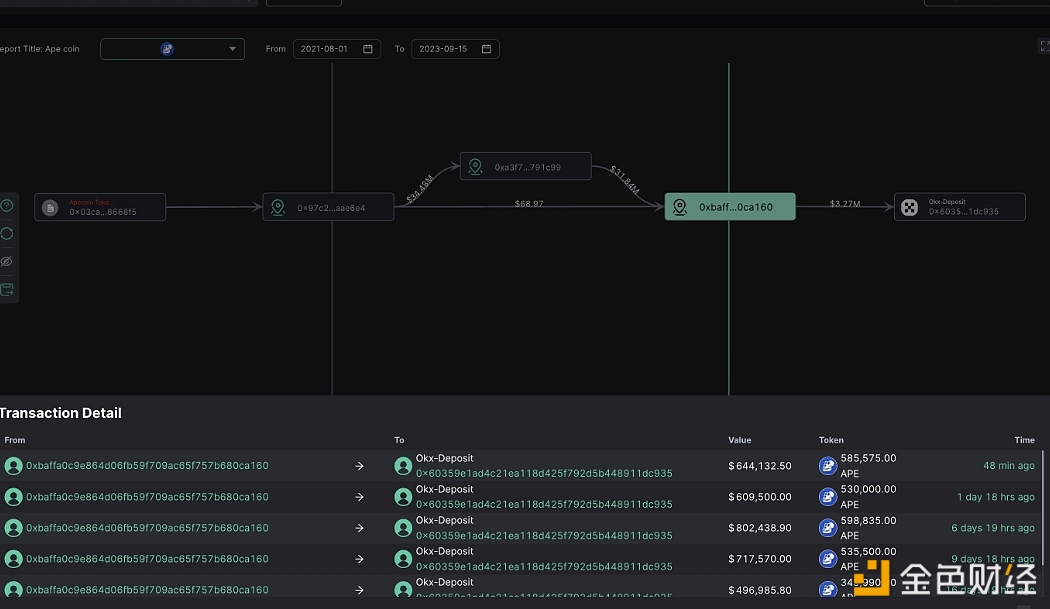Viewport: 1050px width, 609px height.
Task: Click the From column header
Action: [x=15, y=440]
